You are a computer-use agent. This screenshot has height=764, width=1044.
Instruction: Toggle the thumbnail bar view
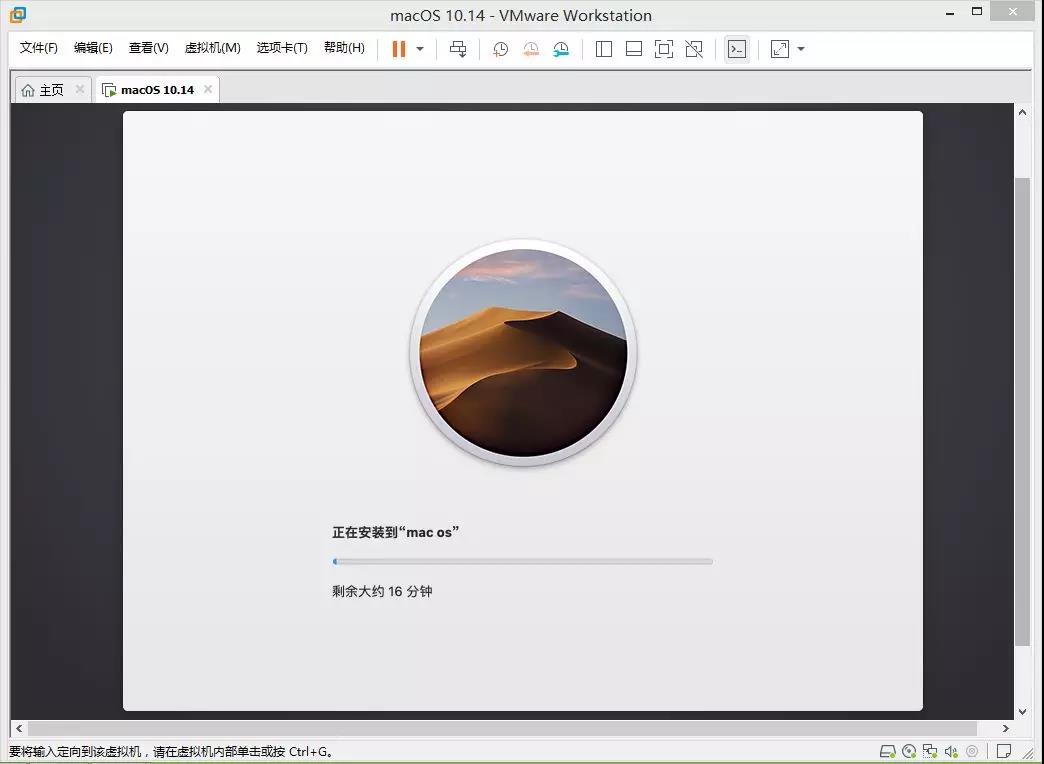pyautogui.click(x=634, y=49)
